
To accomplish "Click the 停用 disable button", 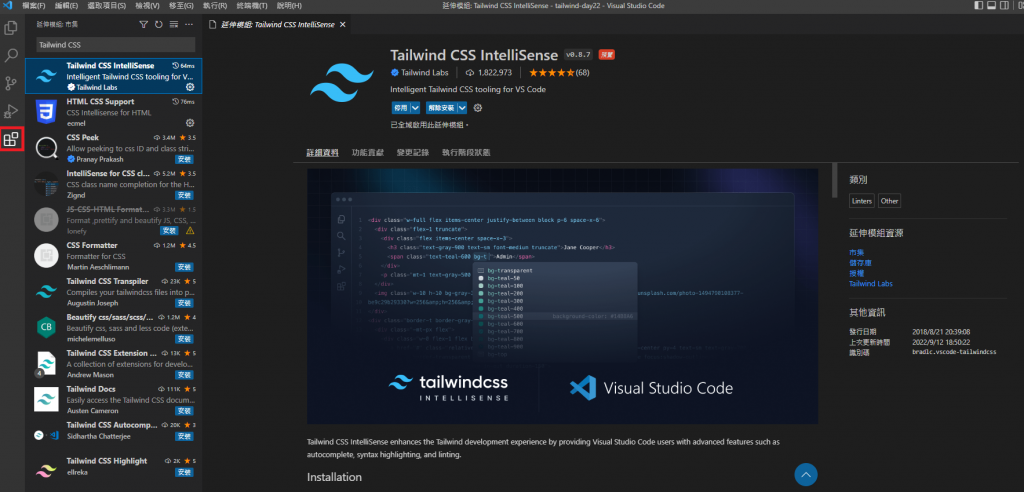I will [400, 108].
